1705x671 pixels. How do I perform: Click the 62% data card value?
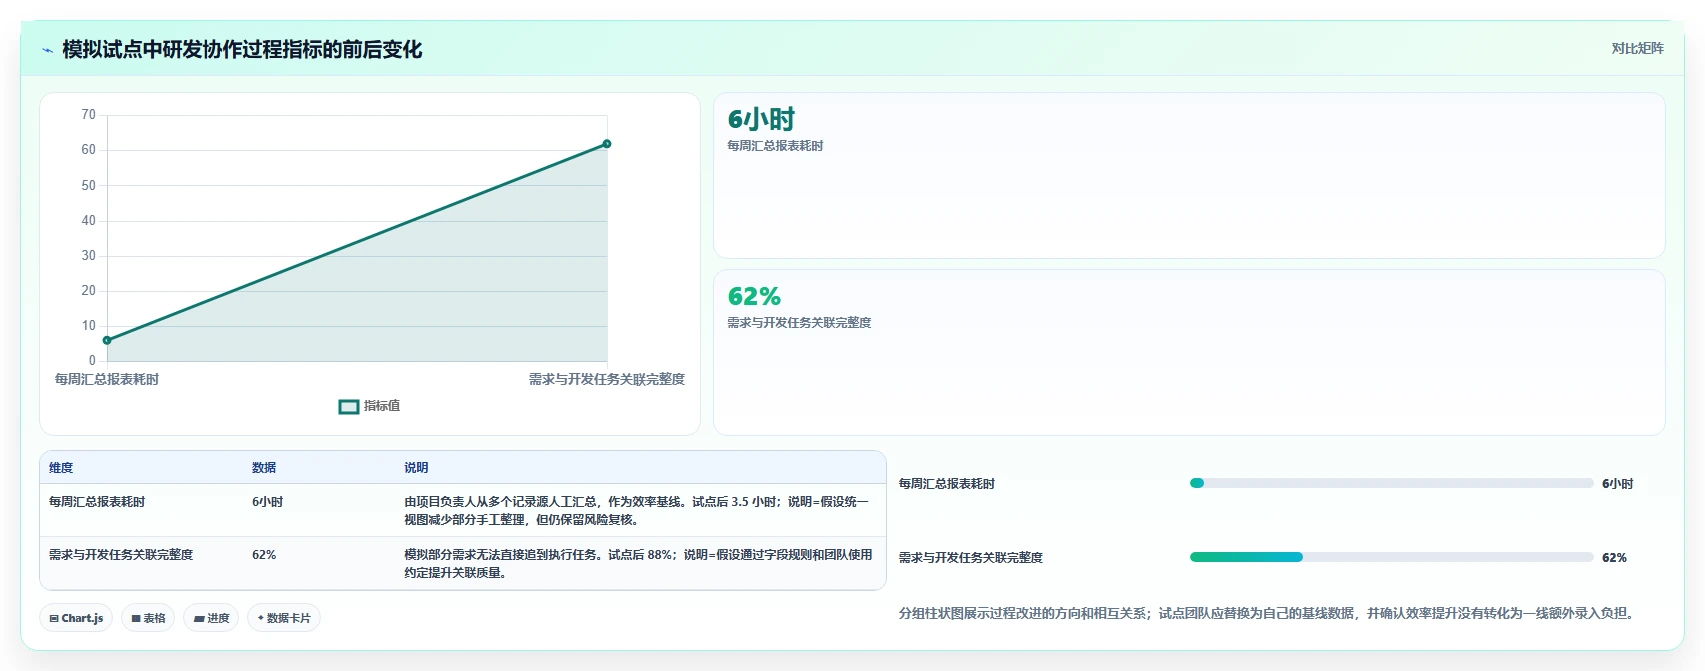pyautogui.click(x=754, y=297)
